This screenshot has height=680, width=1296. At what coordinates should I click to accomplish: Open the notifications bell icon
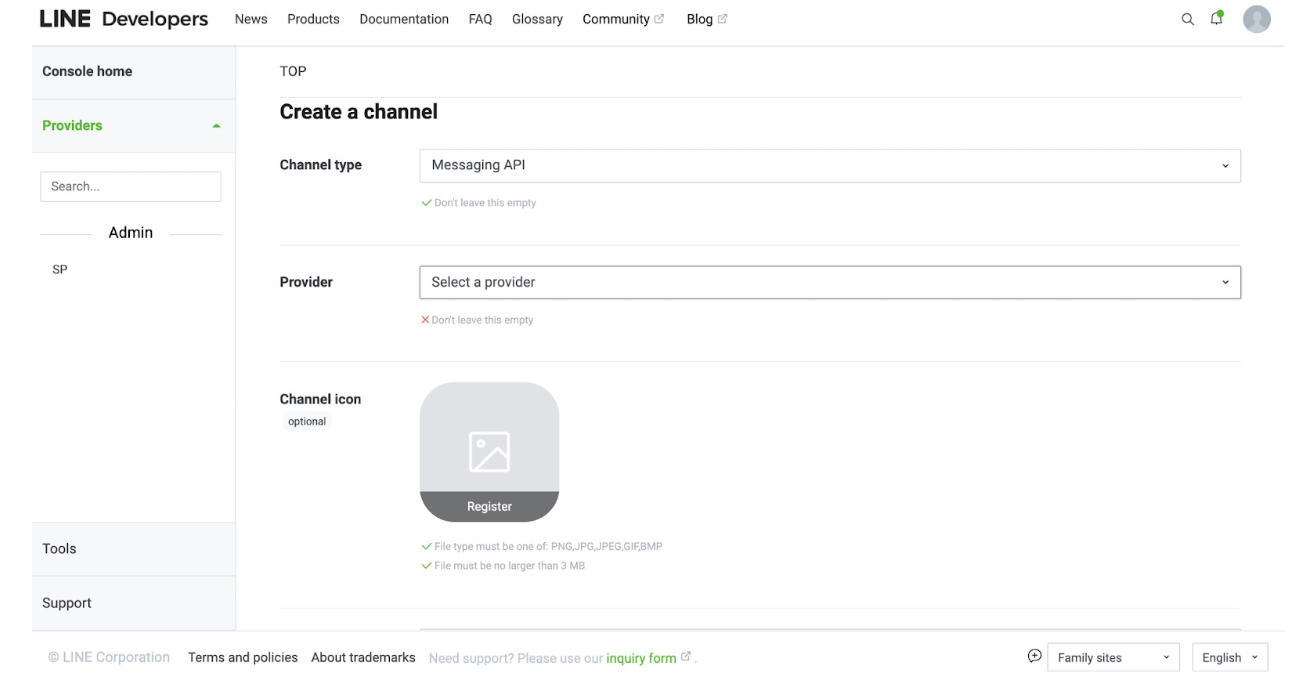pos(1217,18)
